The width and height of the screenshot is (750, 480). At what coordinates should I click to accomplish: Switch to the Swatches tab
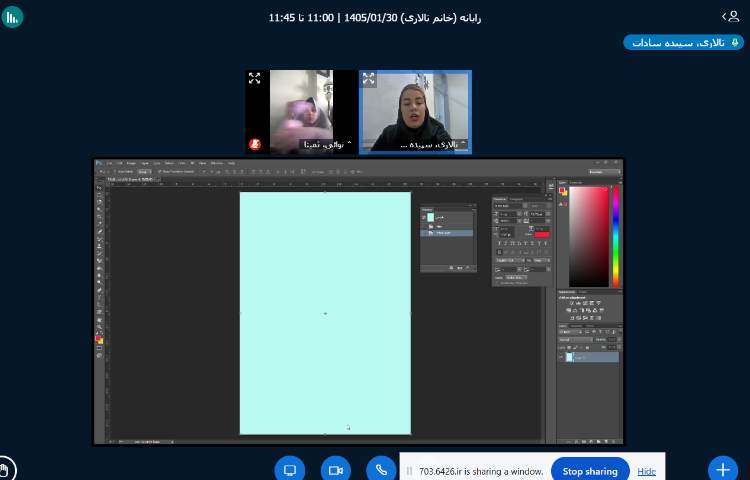point(576,182)
